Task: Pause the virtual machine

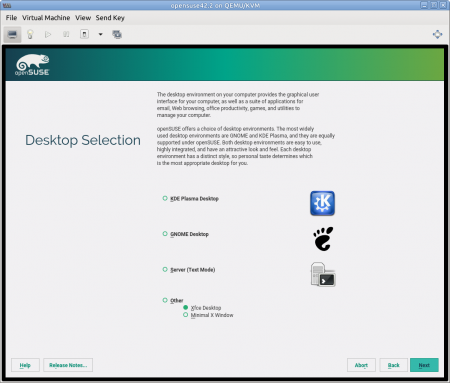Action: [x=66, y=34]
